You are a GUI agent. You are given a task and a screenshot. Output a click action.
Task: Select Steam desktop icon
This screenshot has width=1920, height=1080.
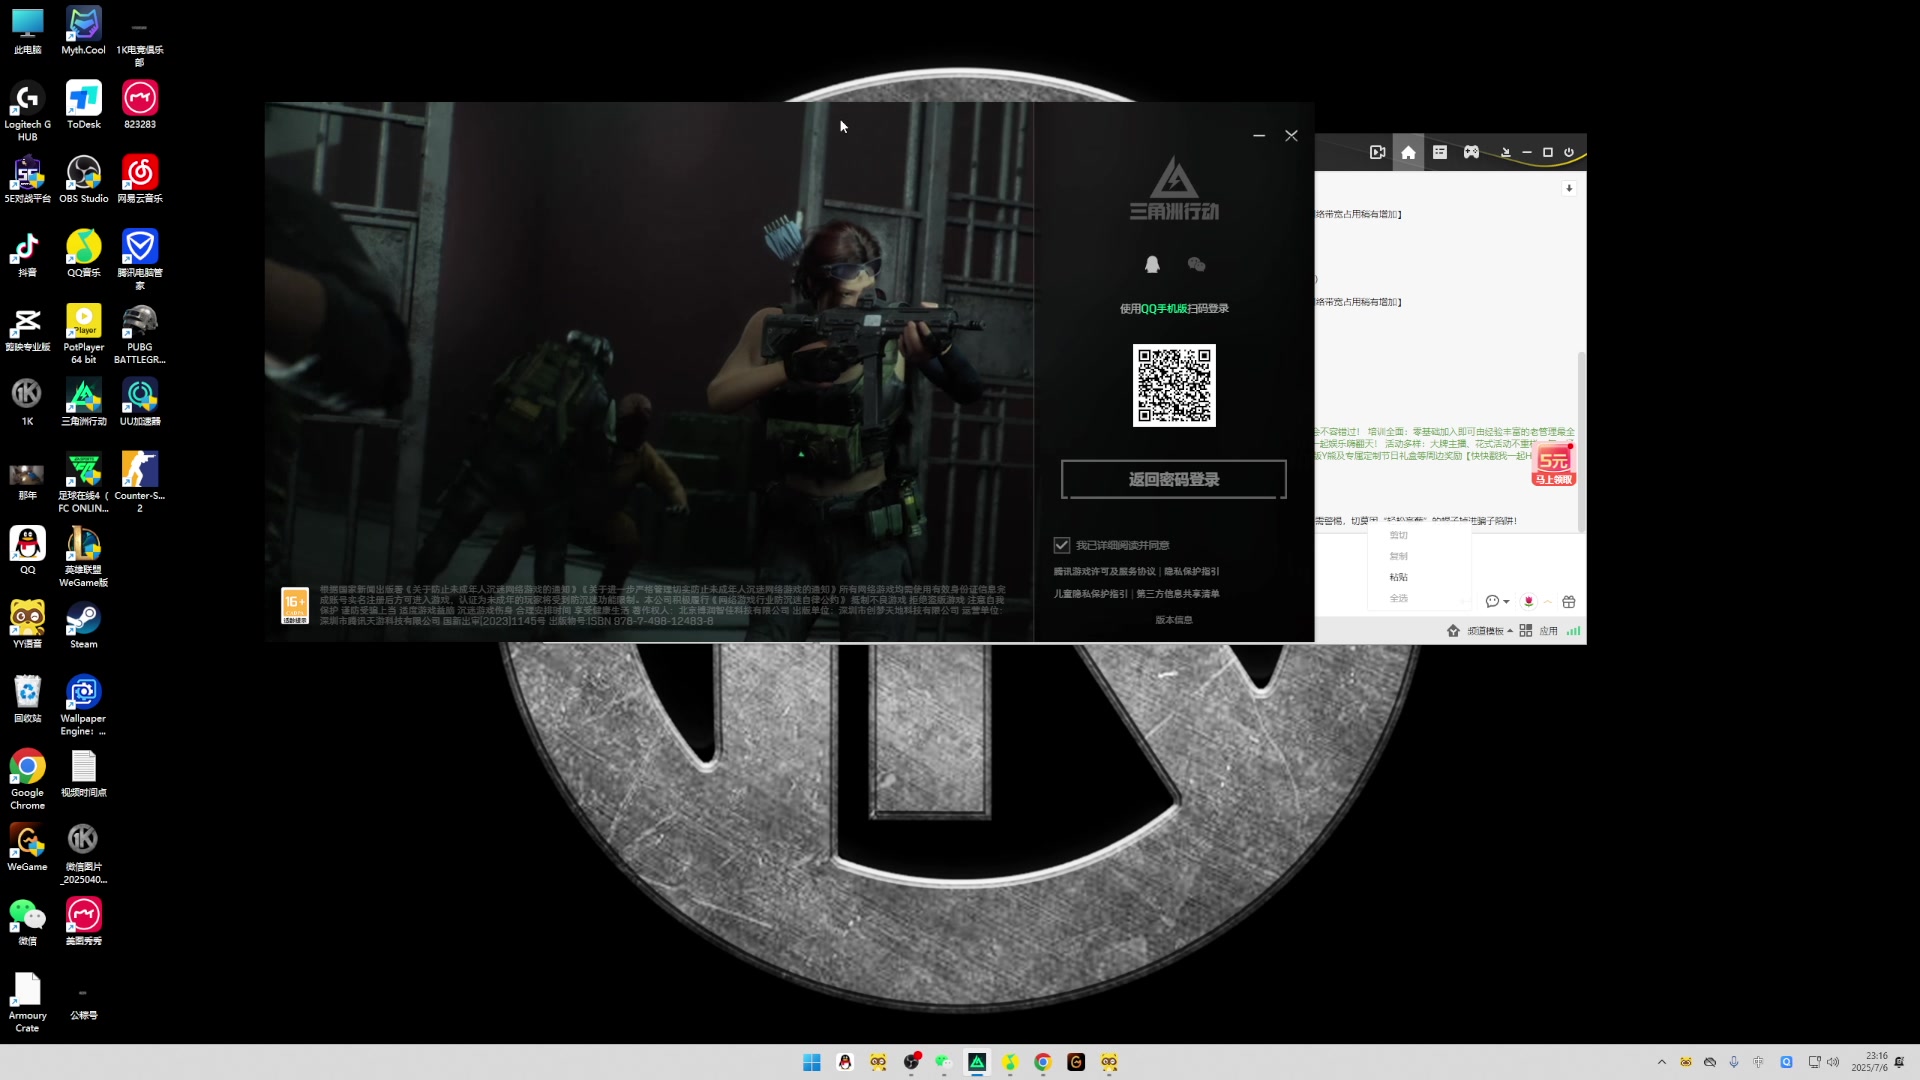[83, 625]
